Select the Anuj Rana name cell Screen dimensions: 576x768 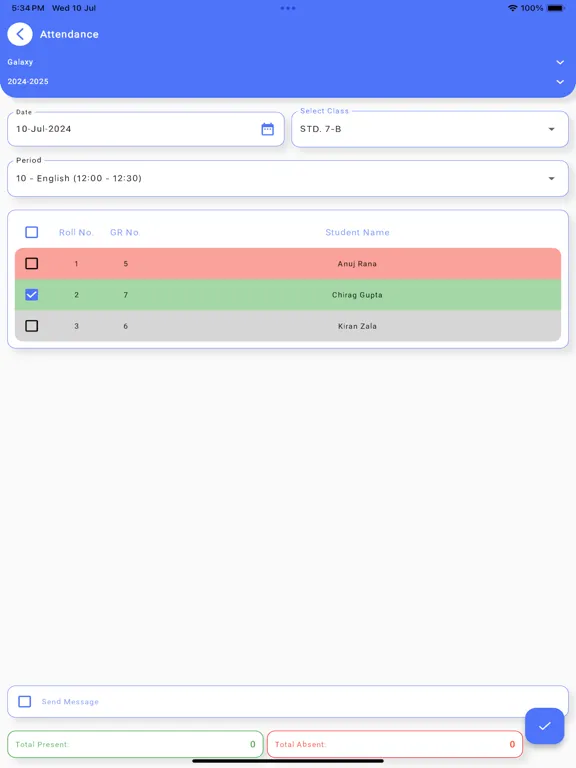[x=357, y=264]
